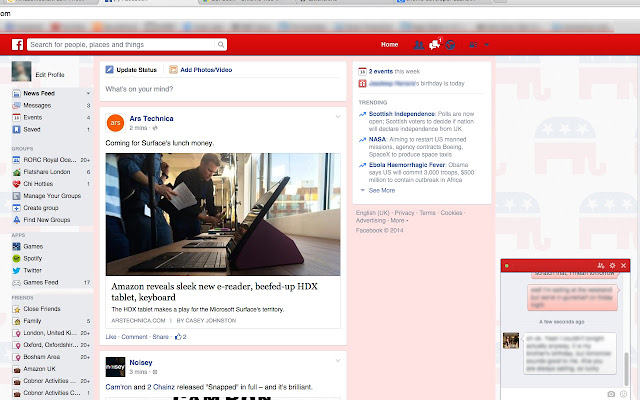Open RORC Royal Oce... group

(x=51, y=160)
